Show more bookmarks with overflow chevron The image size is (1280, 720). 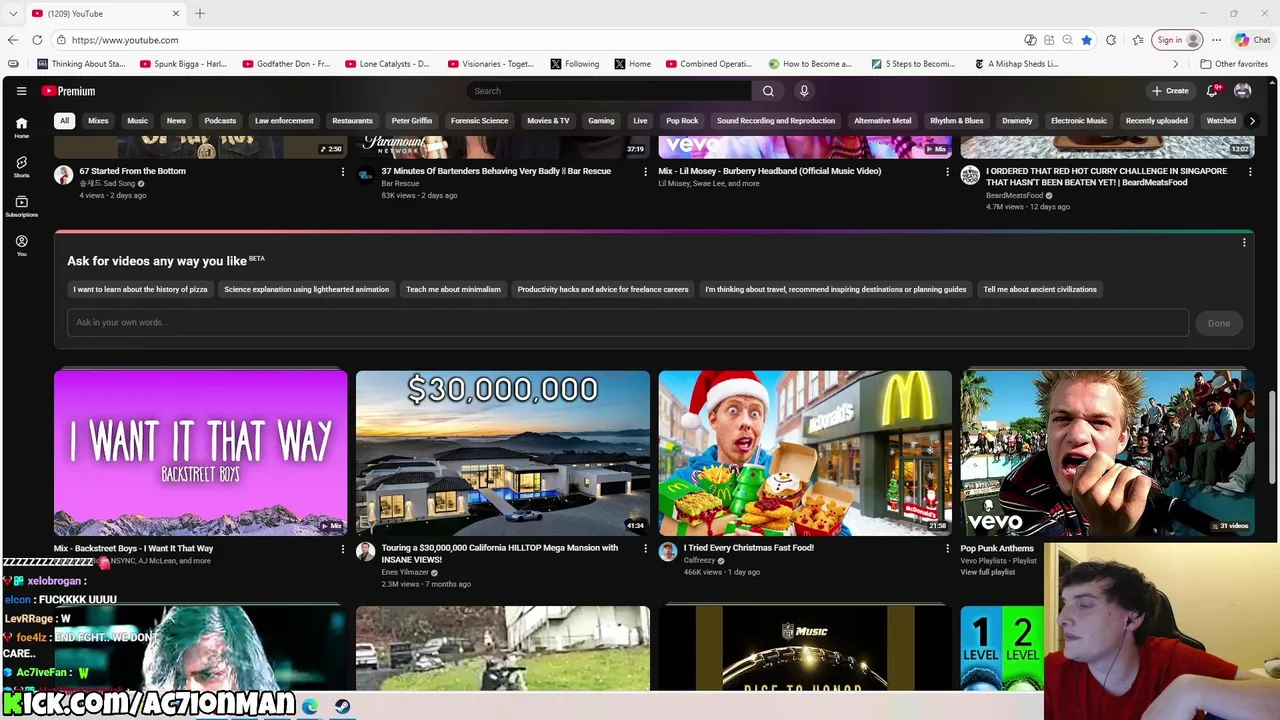click(1176, 64)
